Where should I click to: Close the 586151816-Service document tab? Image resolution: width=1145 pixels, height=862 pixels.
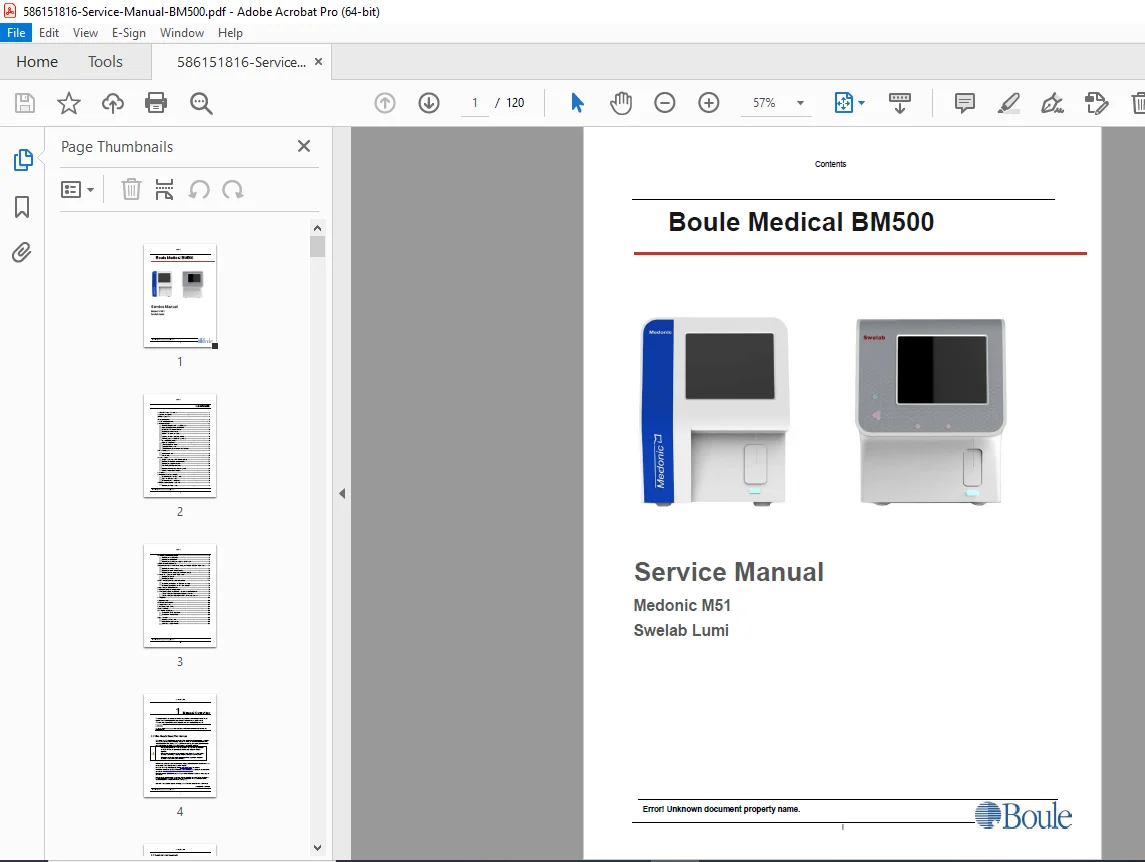pos(318,62)
